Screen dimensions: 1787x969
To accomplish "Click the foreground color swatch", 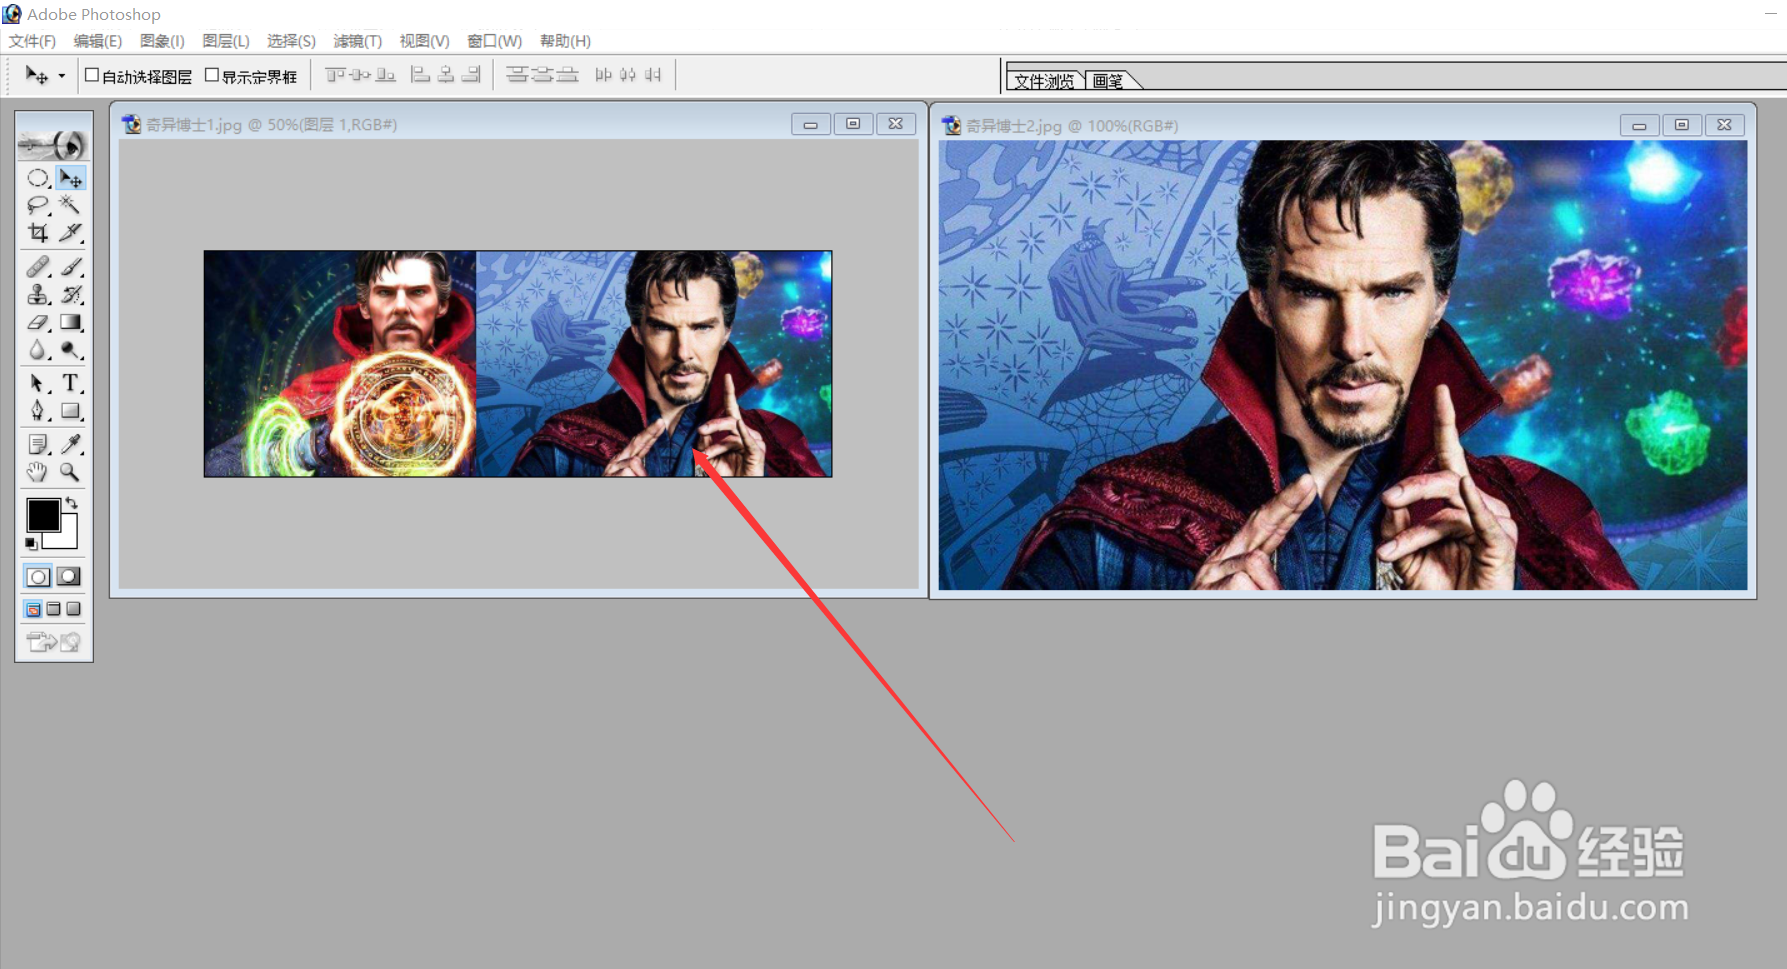I will point(42,514).
